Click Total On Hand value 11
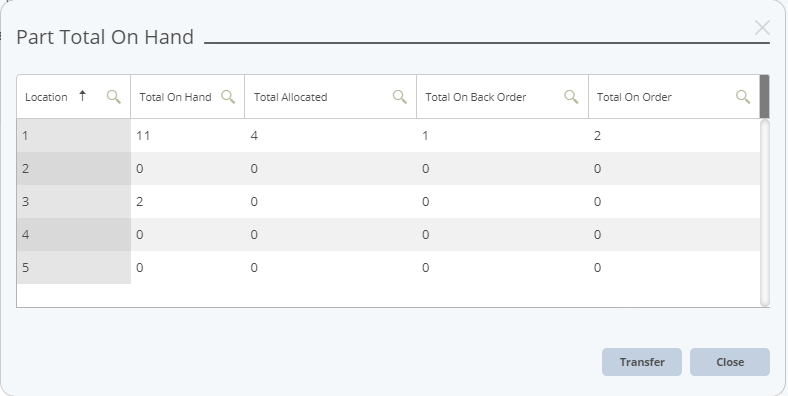 (143, 136)
